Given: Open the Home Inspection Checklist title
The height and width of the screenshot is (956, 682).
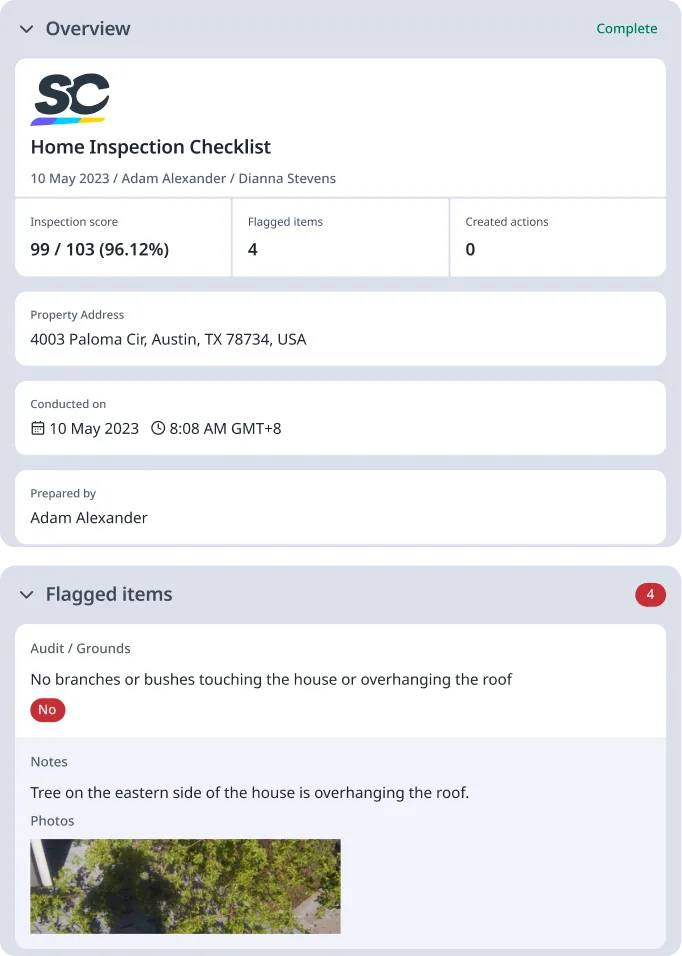Looking at the screenshot, I should (151, 147).
